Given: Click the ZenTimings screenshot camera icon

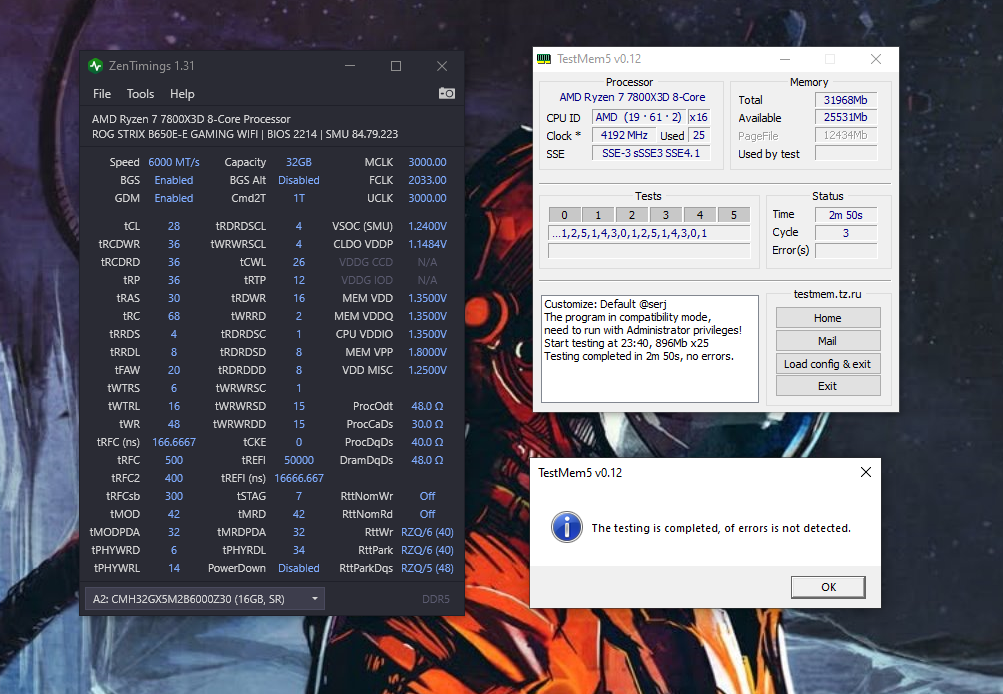Looking at the screenshot, I should tap(446, 93).
